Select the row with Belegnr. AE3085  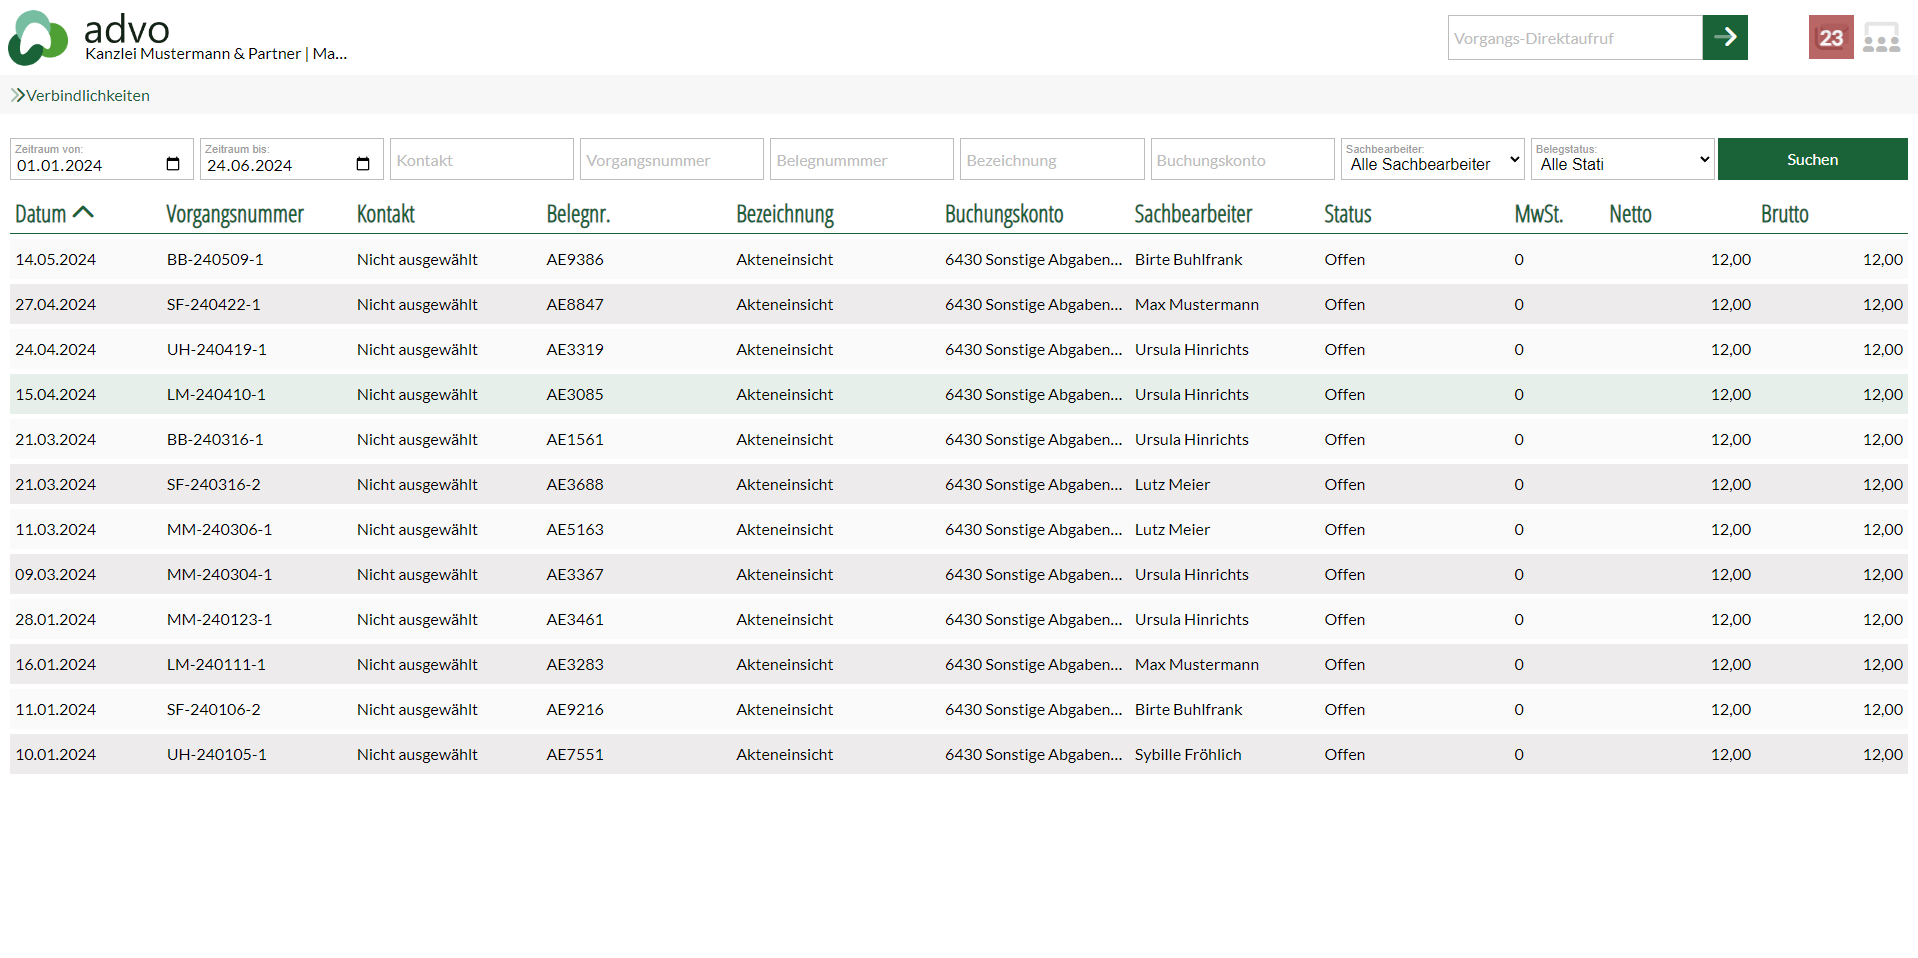tap(575, 394)
